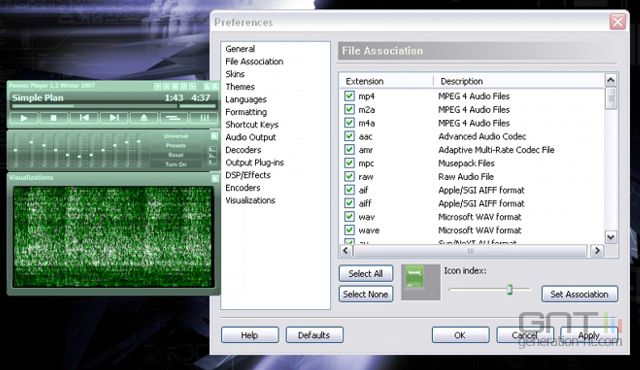Open DSP/Effects settings
This screenshot has height=370, width=640.
point(248,175)
